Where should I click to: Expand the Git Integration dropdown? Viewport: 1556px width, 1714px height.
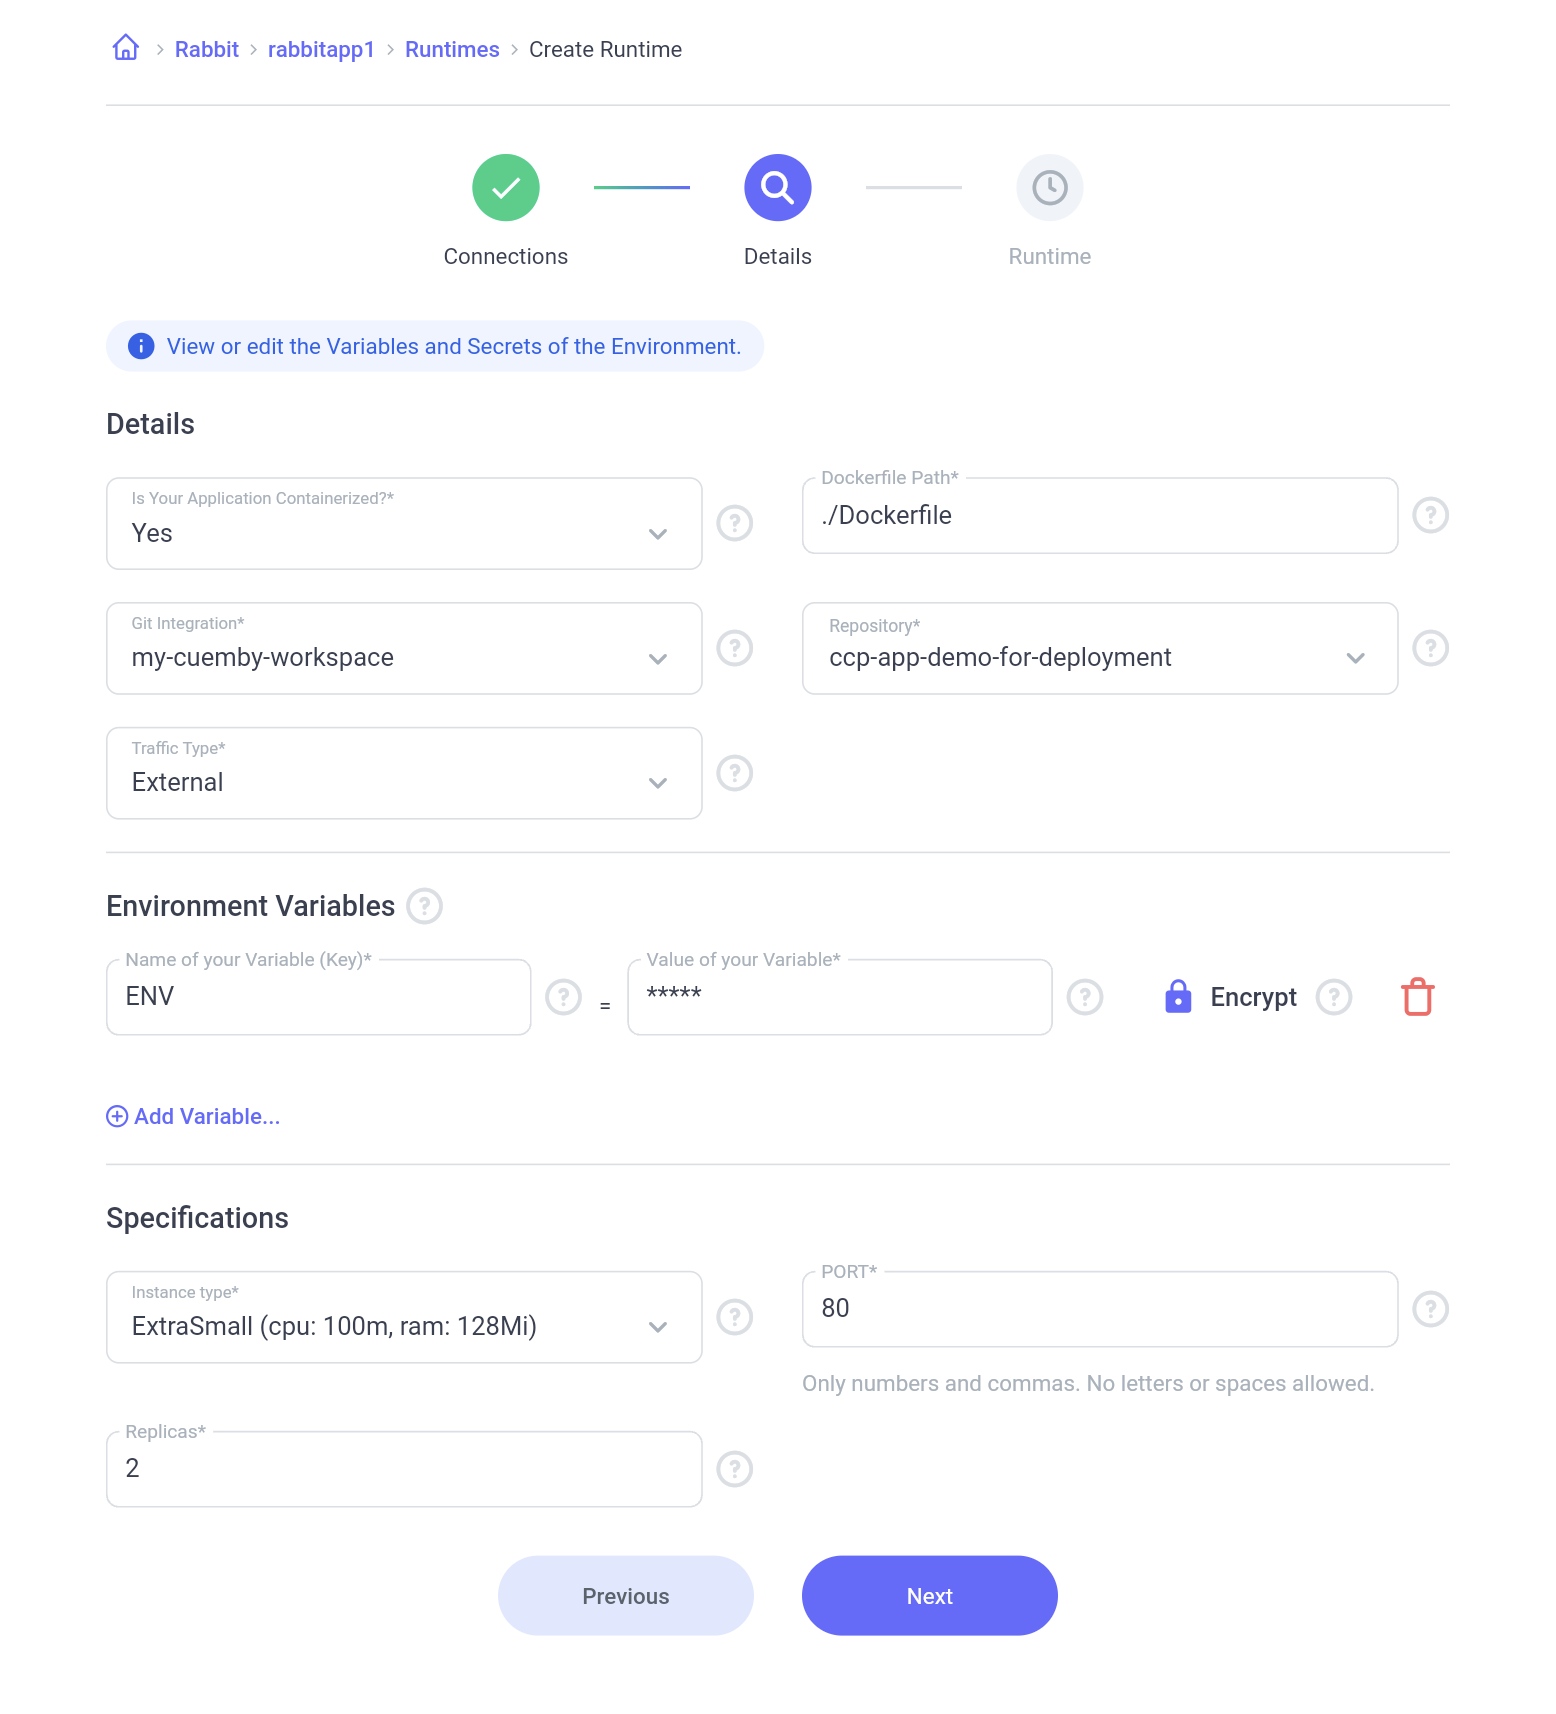coord(658,659)
